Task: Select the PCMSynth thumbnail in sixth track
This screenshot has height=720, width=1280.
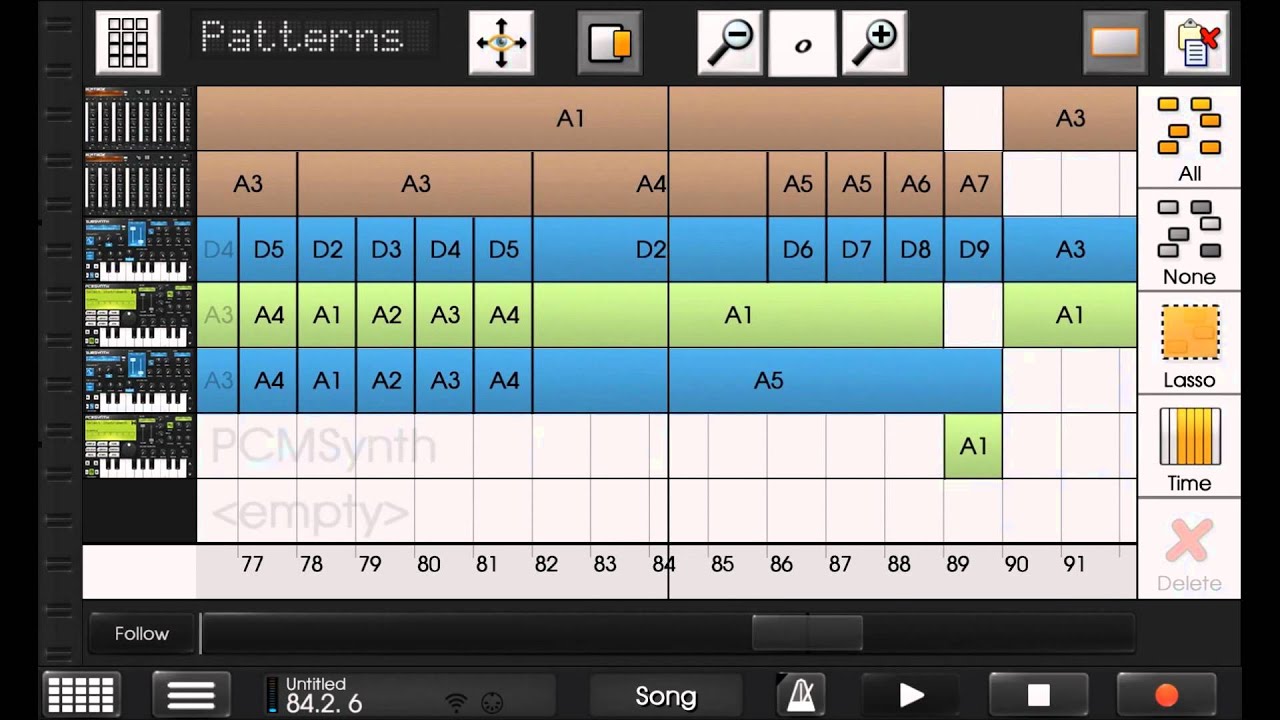Action: pyautogui.click(x=139, y=446)
